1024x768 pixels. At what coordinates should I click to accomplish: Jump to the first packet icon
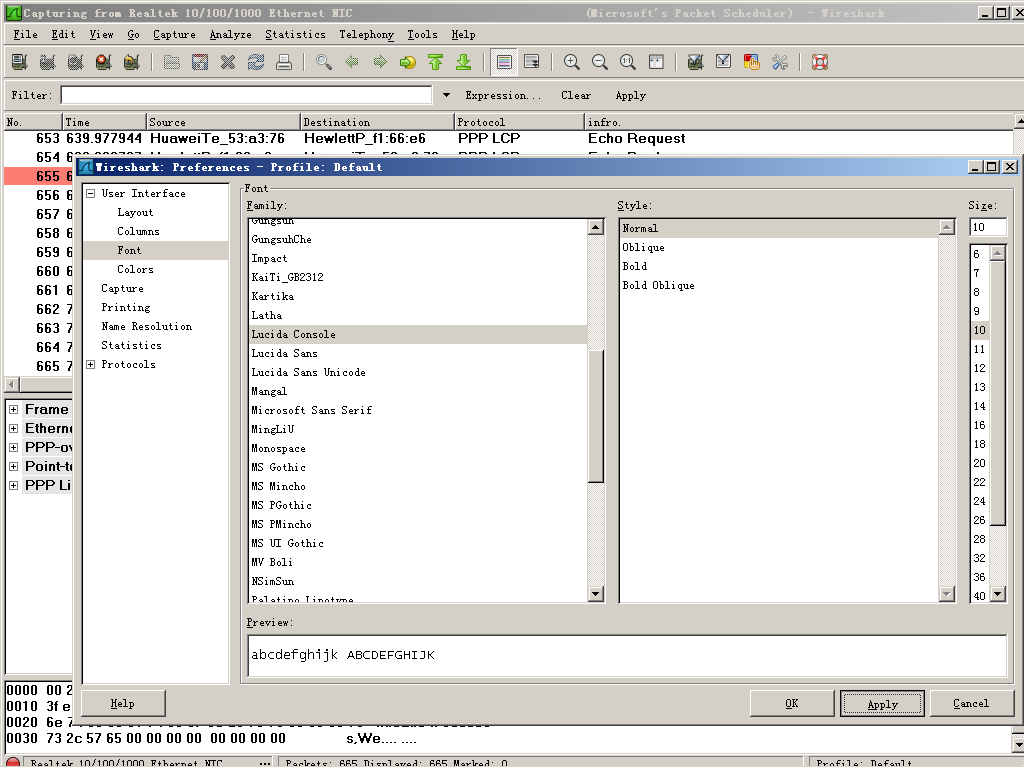[x=436, y=62]
